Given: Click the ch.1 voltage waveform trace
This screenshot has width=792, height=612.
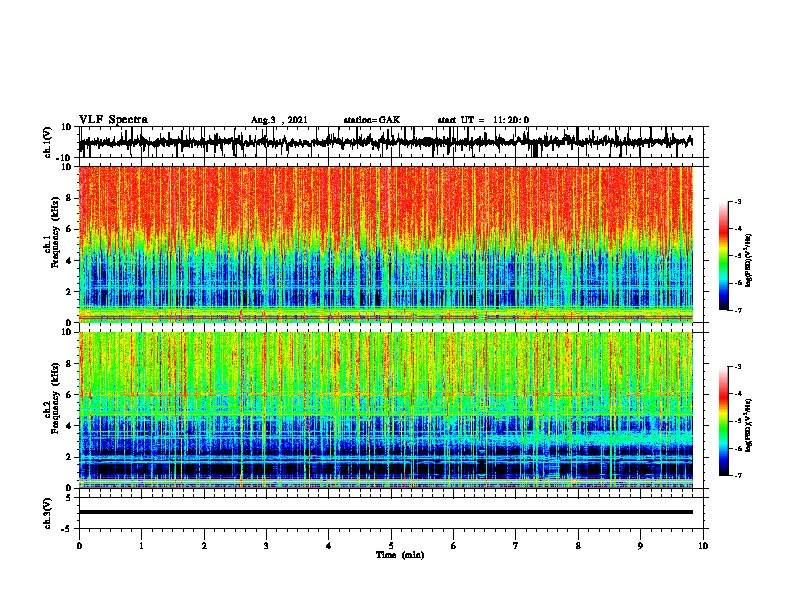Looking at the screenshot, I should (385, 142).
